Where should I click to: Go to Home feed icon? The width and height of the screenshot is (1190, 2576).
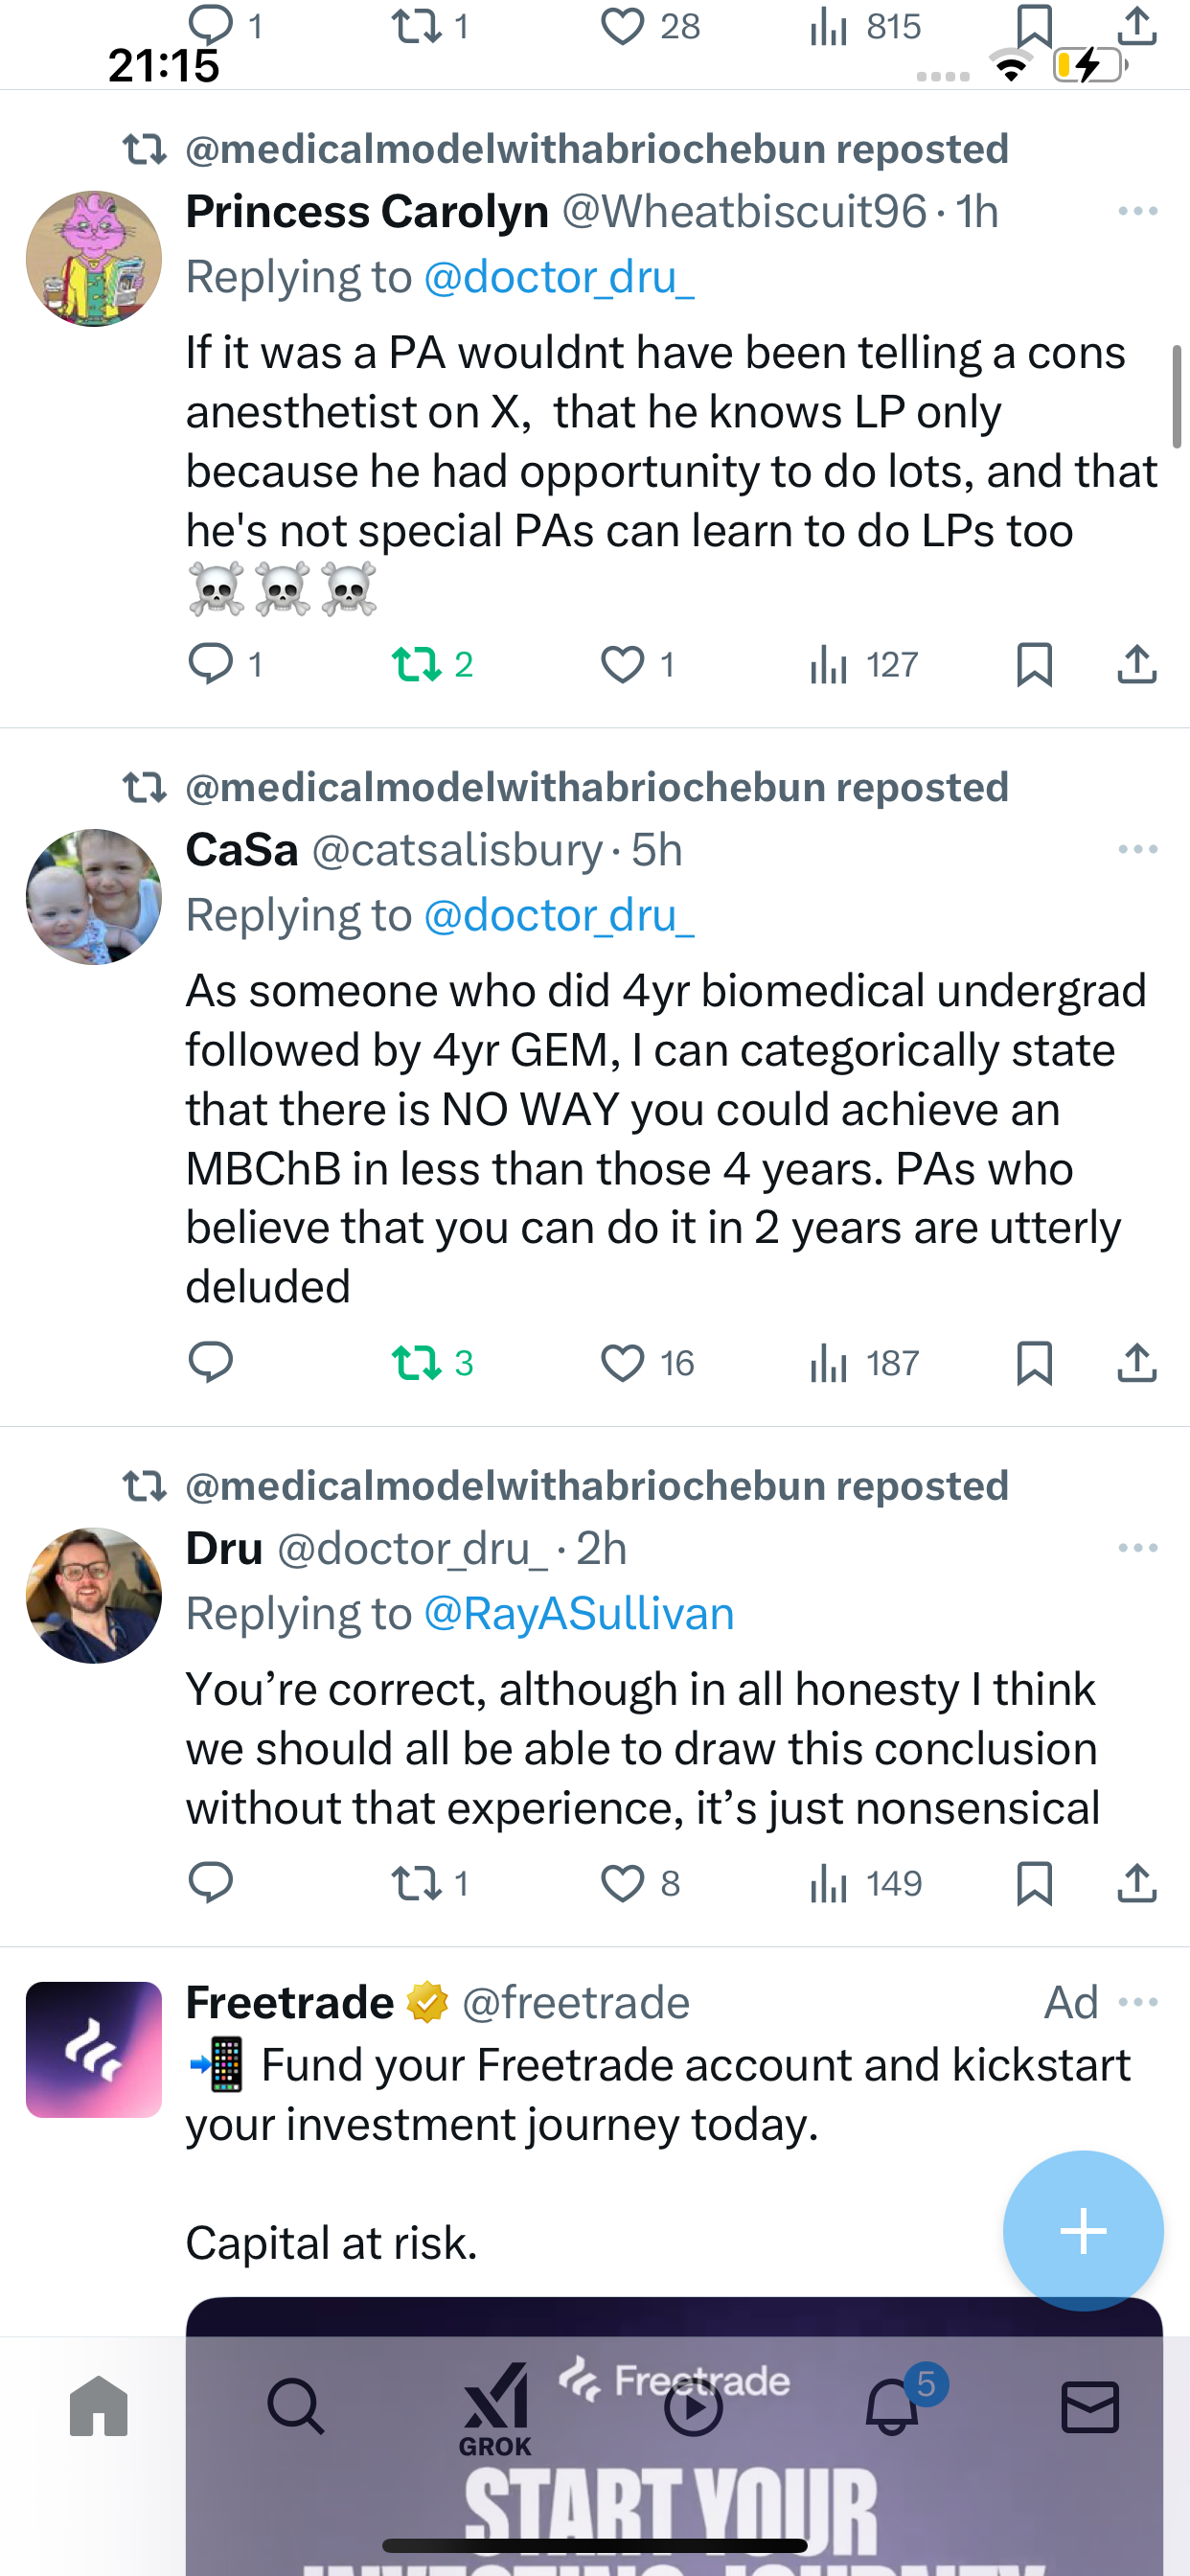click(x=99, y=2407)
